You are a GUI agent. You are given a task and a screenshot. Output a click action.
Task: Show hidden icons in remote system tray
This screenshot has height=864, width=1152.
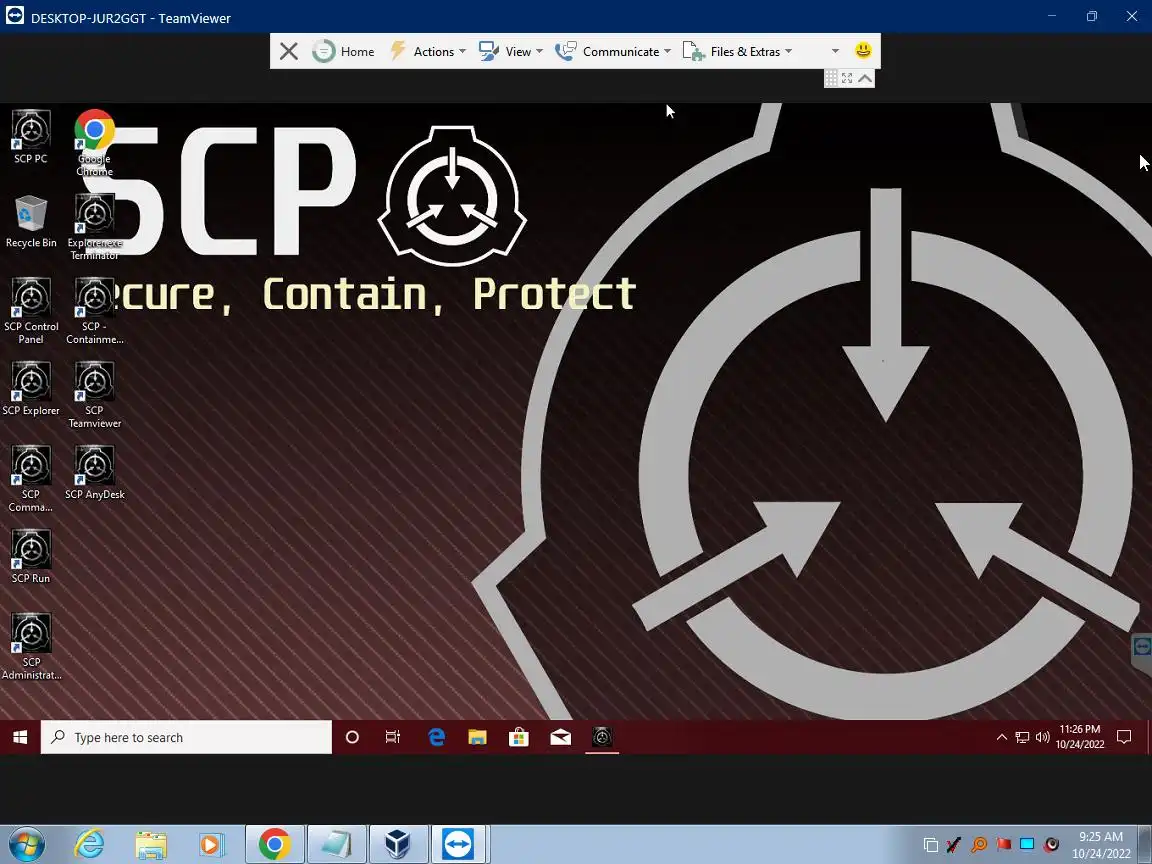pos(1001,737)
